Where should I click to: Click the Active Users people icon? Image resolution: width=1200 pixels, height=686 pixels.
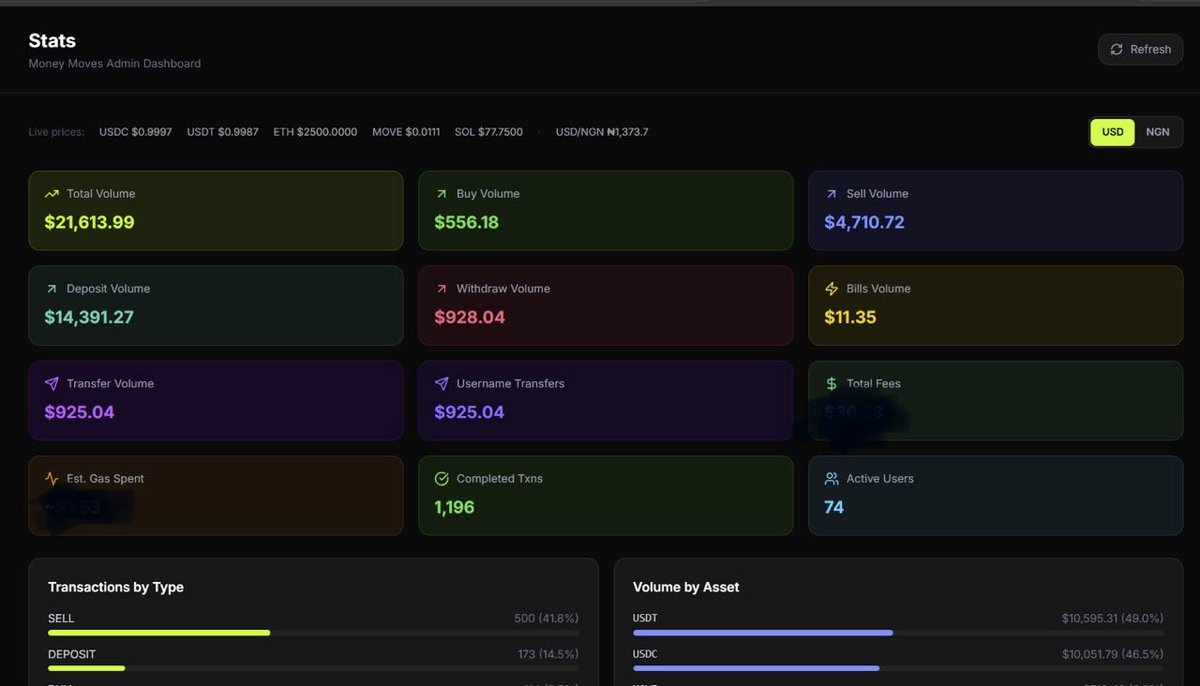[x=831, y=479]
